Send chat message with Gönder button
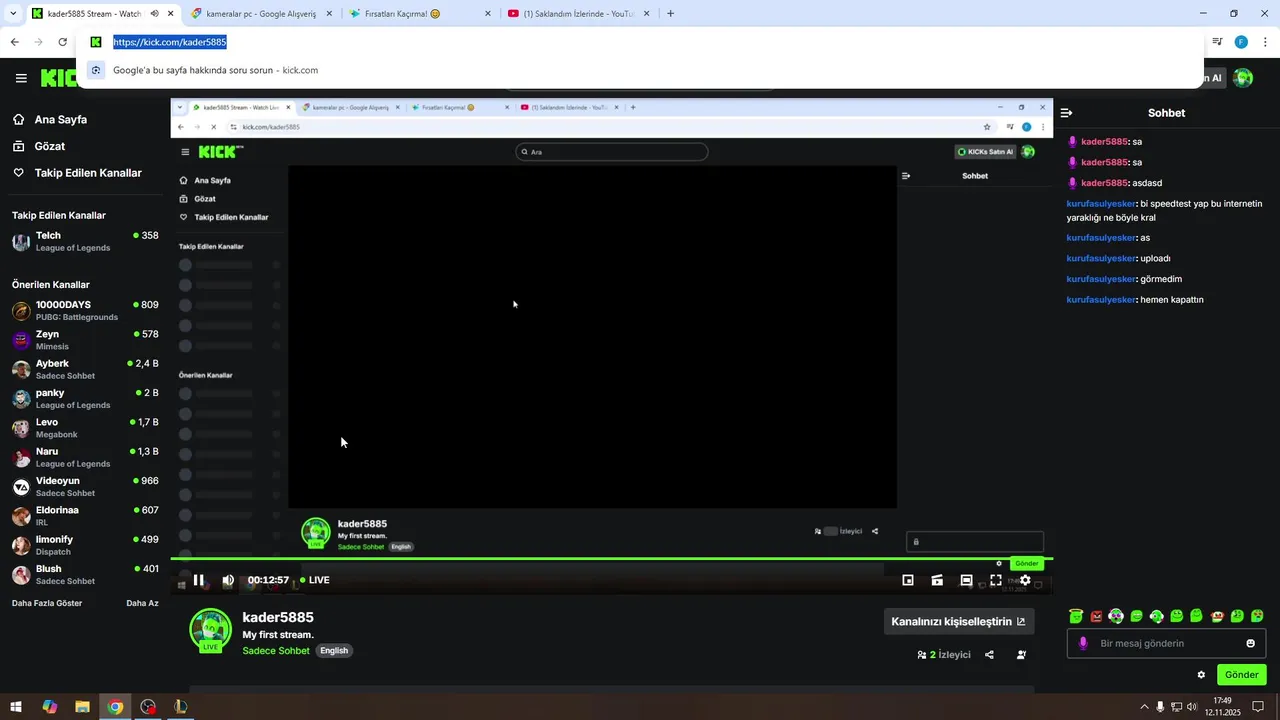 tap(1241, 675)
